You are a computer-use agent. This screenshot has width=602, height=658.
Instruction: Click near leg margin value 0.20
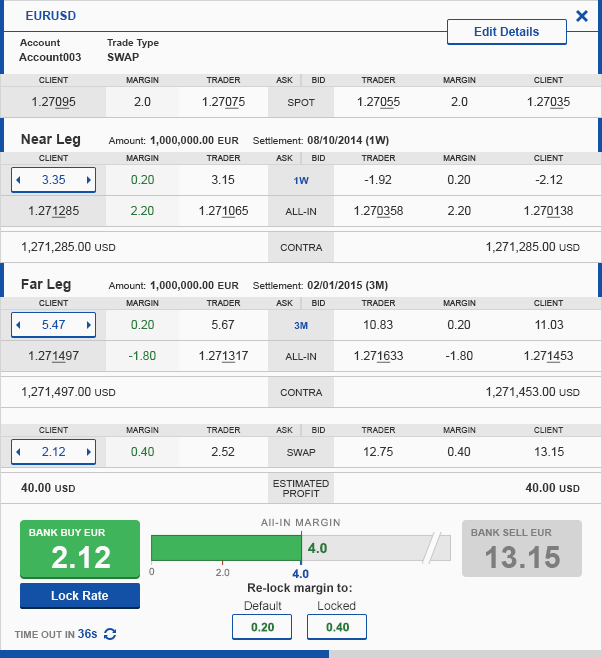142,181
